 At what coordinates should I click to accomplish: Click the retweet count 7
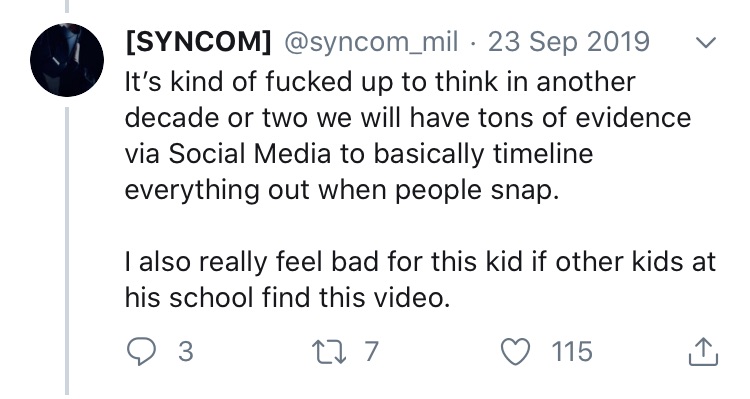coord(372,352)
